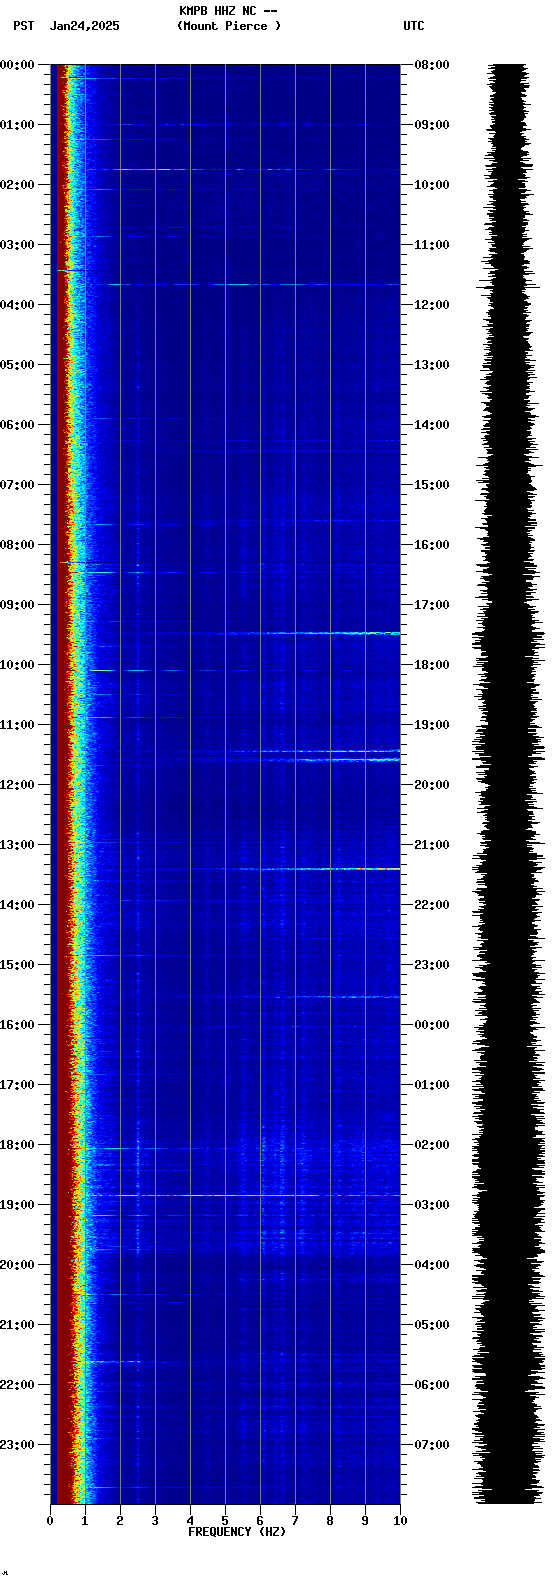Image resolution: width=552 pixels, height=1584 pixels.
Task: Click the 09:00 PST time label
Action: tap(17, 605)
